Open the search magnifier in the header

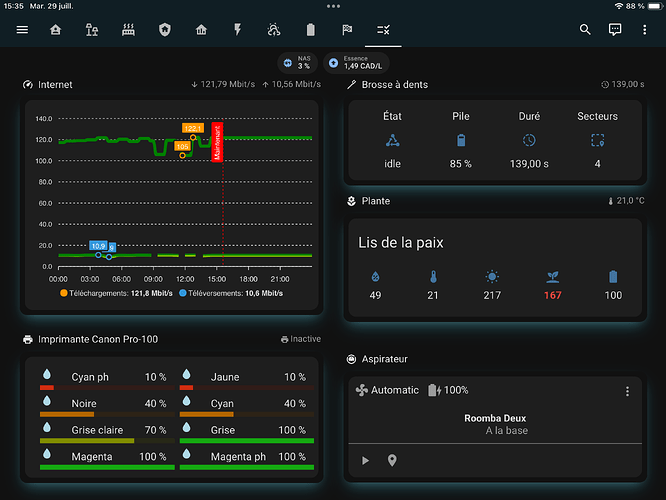click(586, 30)
